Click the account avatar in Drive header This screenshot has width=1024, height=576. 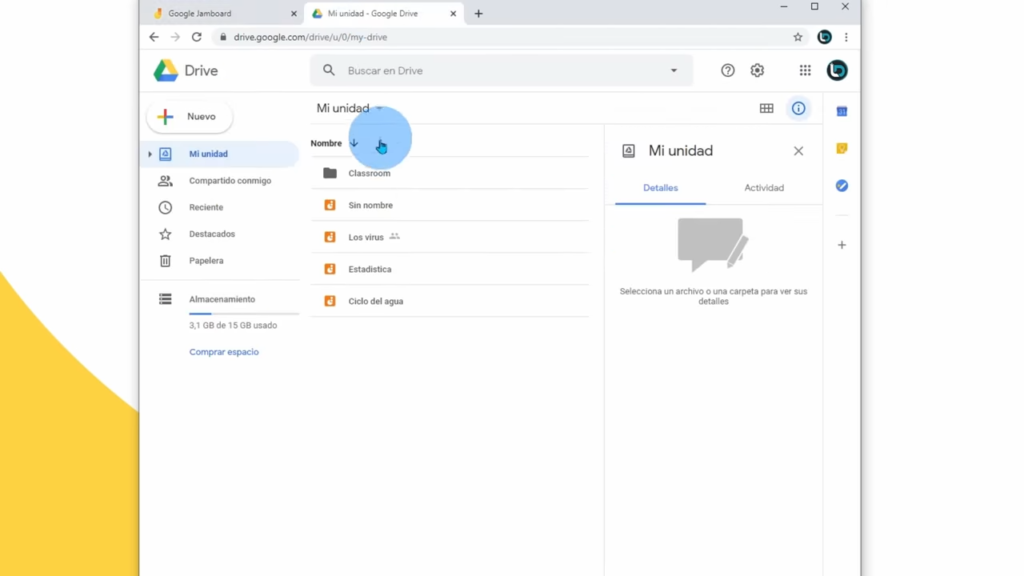837,71
